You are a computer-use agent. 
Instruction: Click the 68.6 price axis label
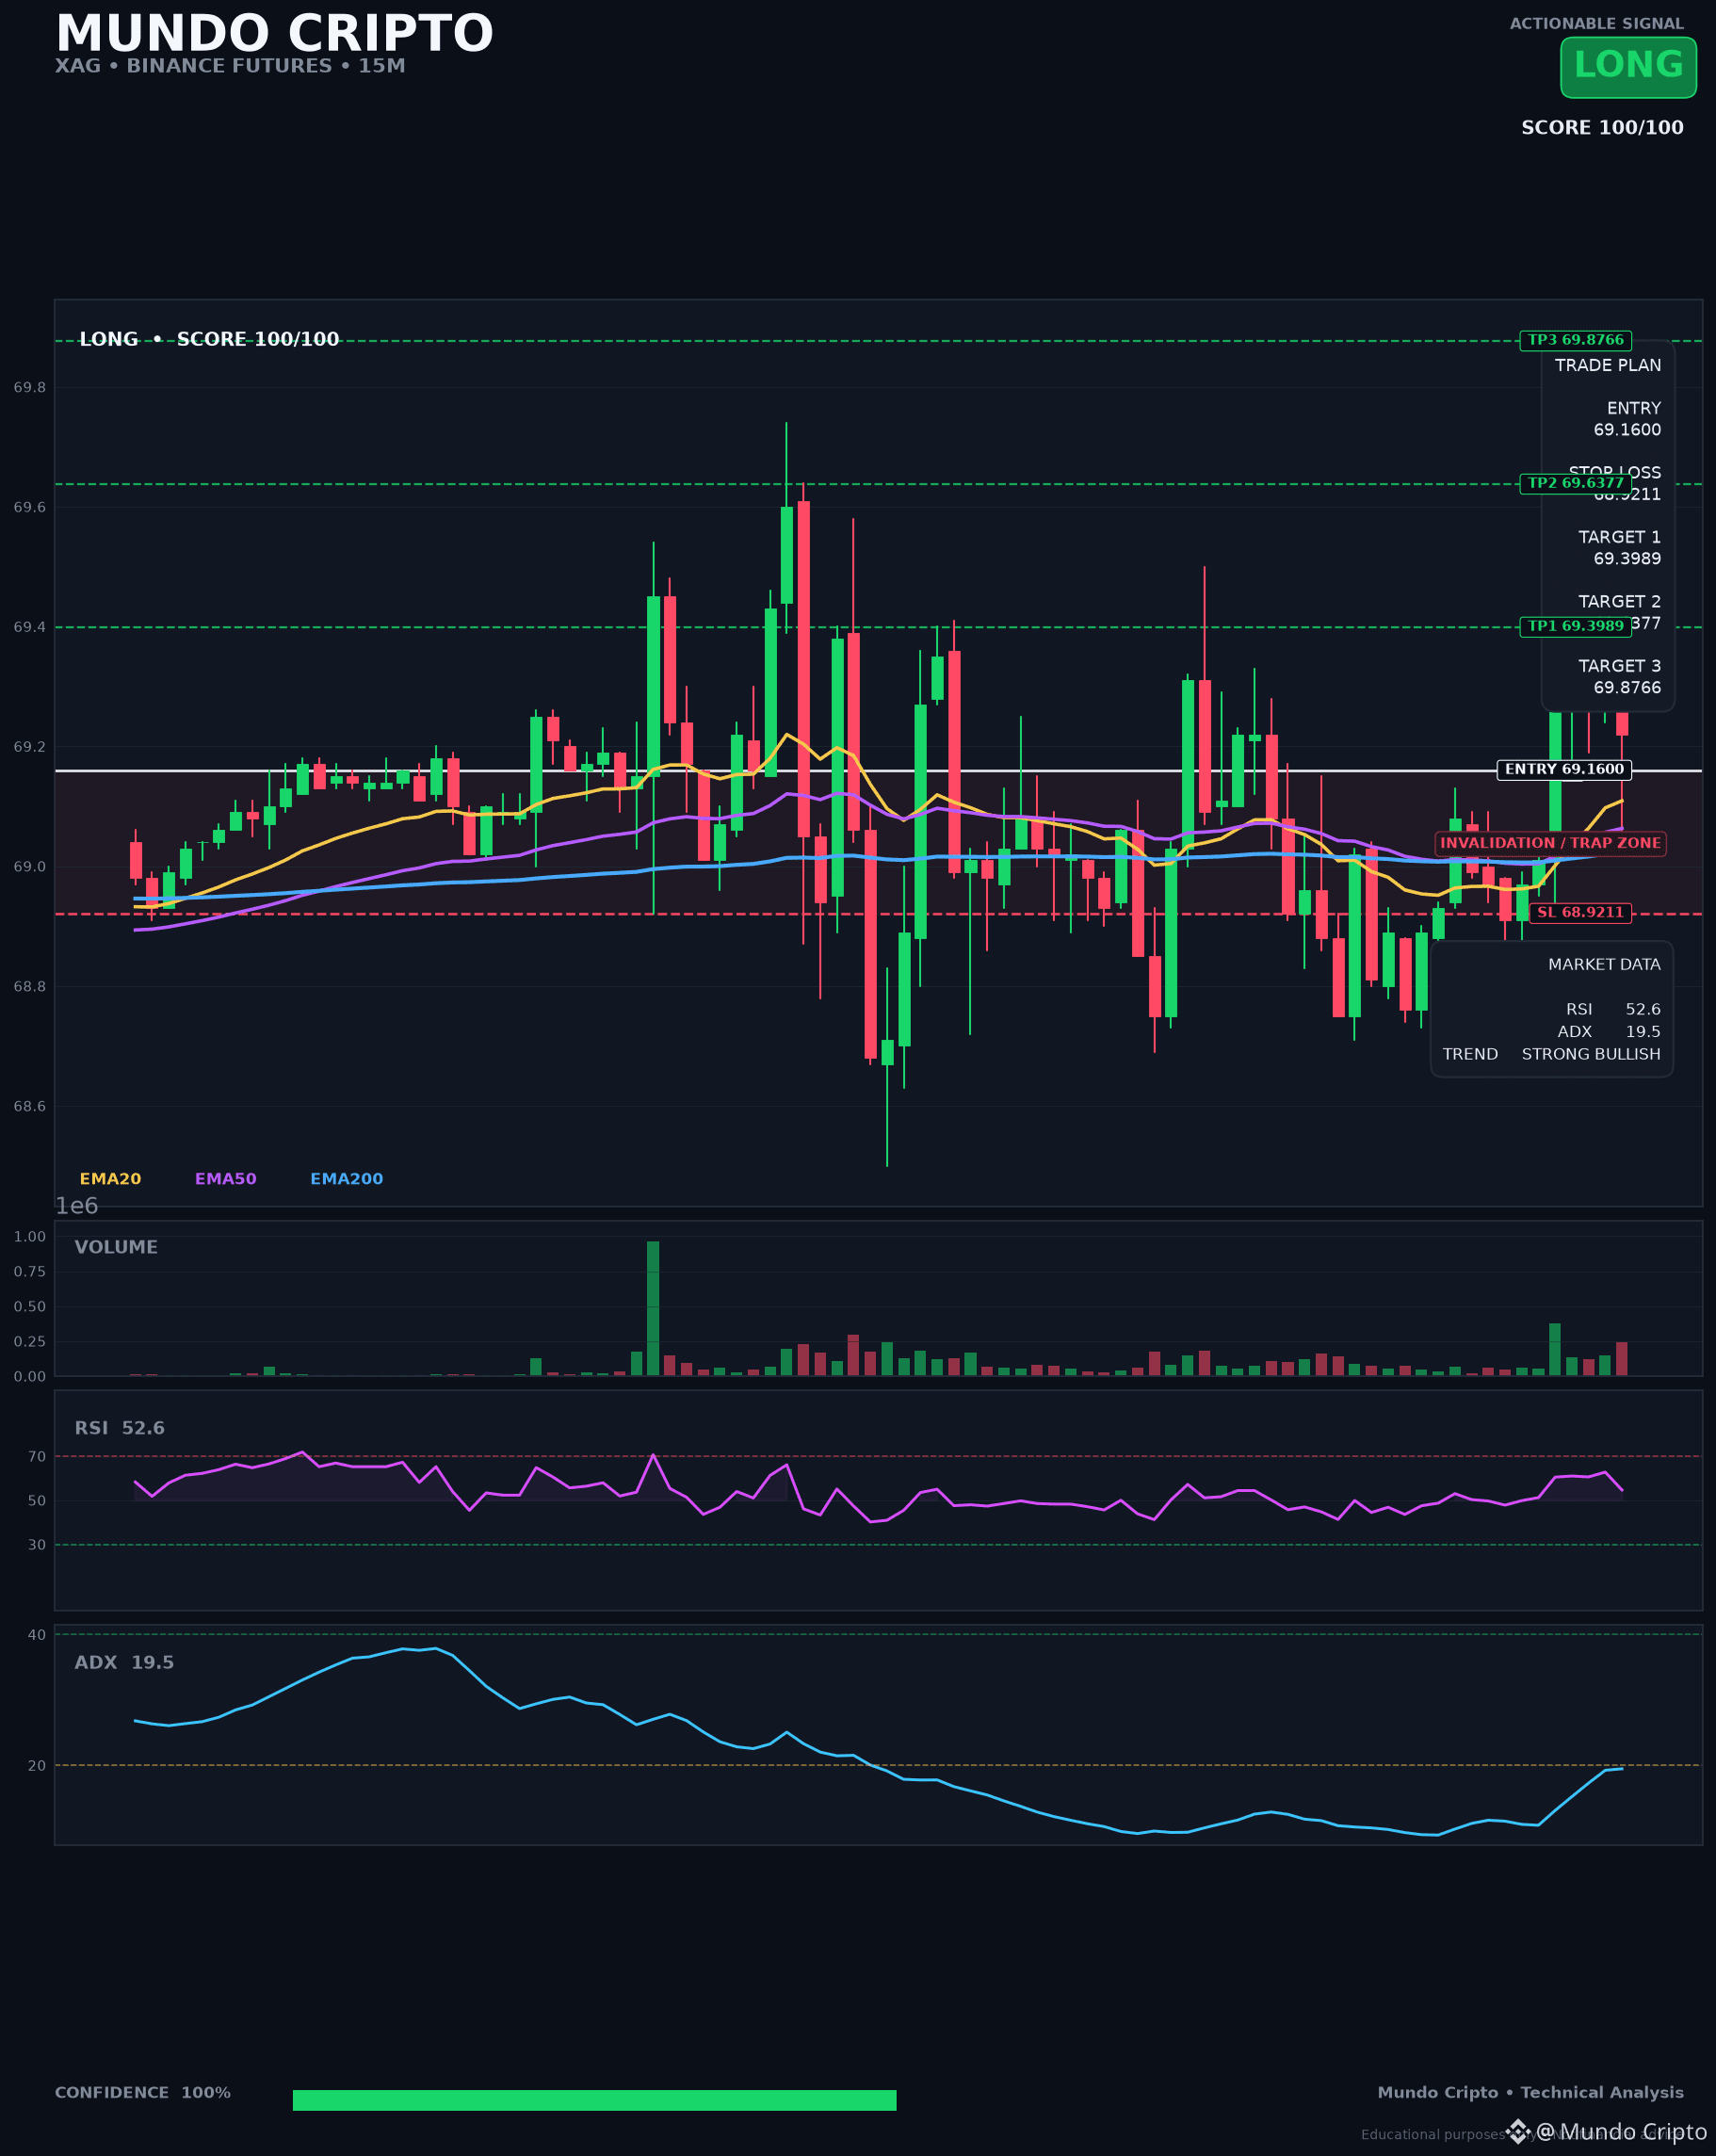(x=29, y=1107)
